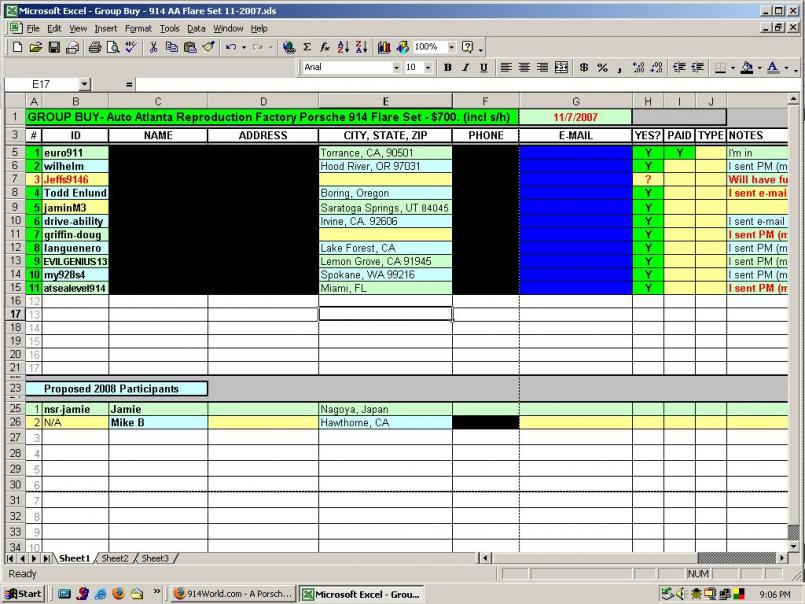
Task: Click the Start button
Action: [20, 591]
